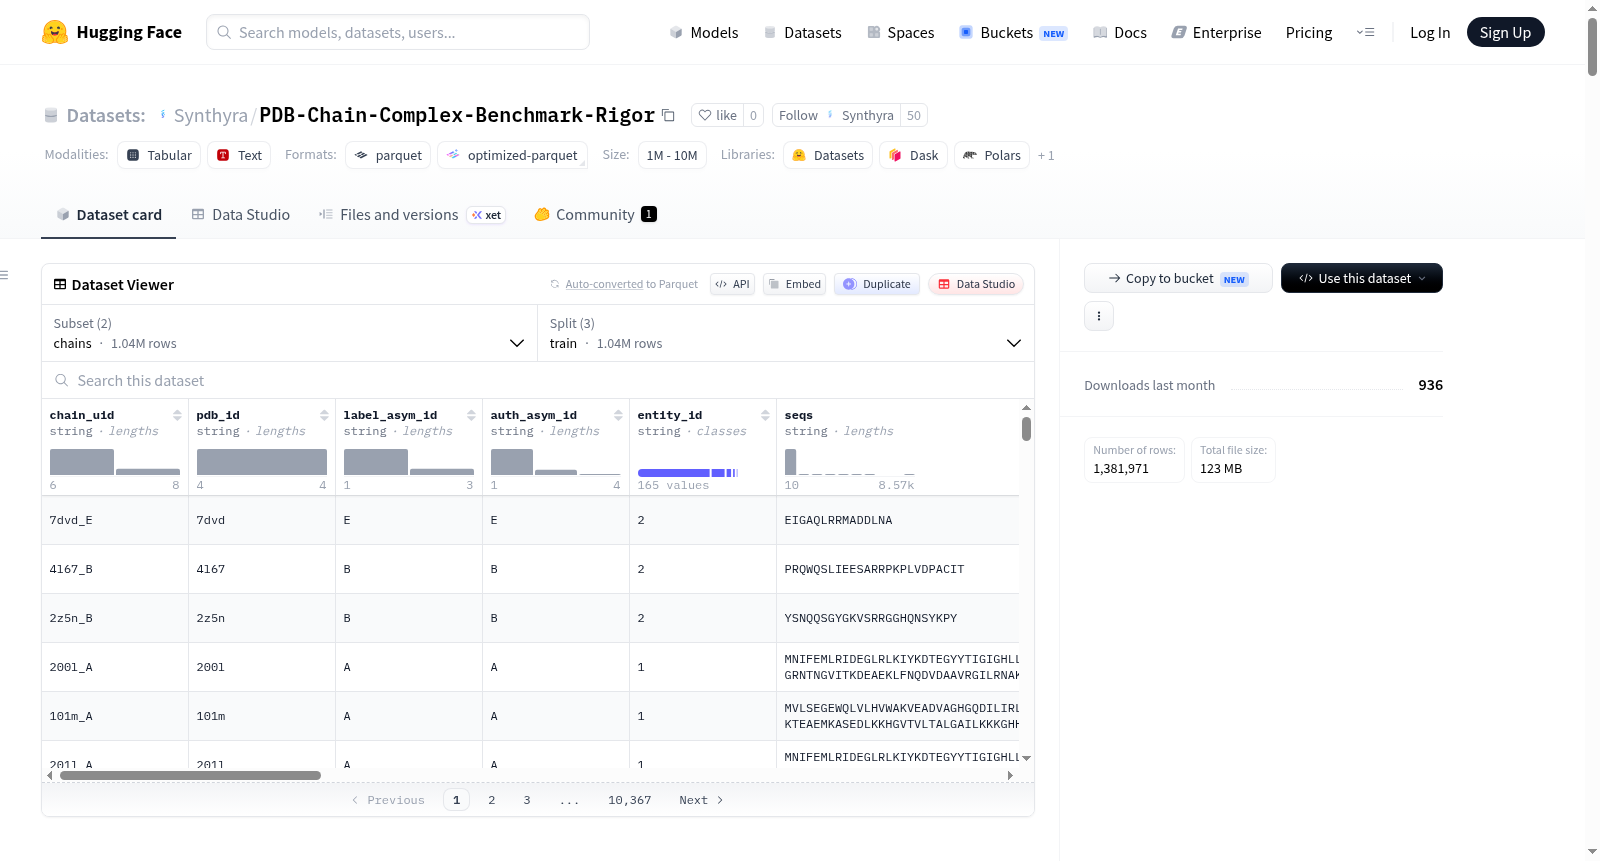Open Models in the top navigation

[704, 33]
